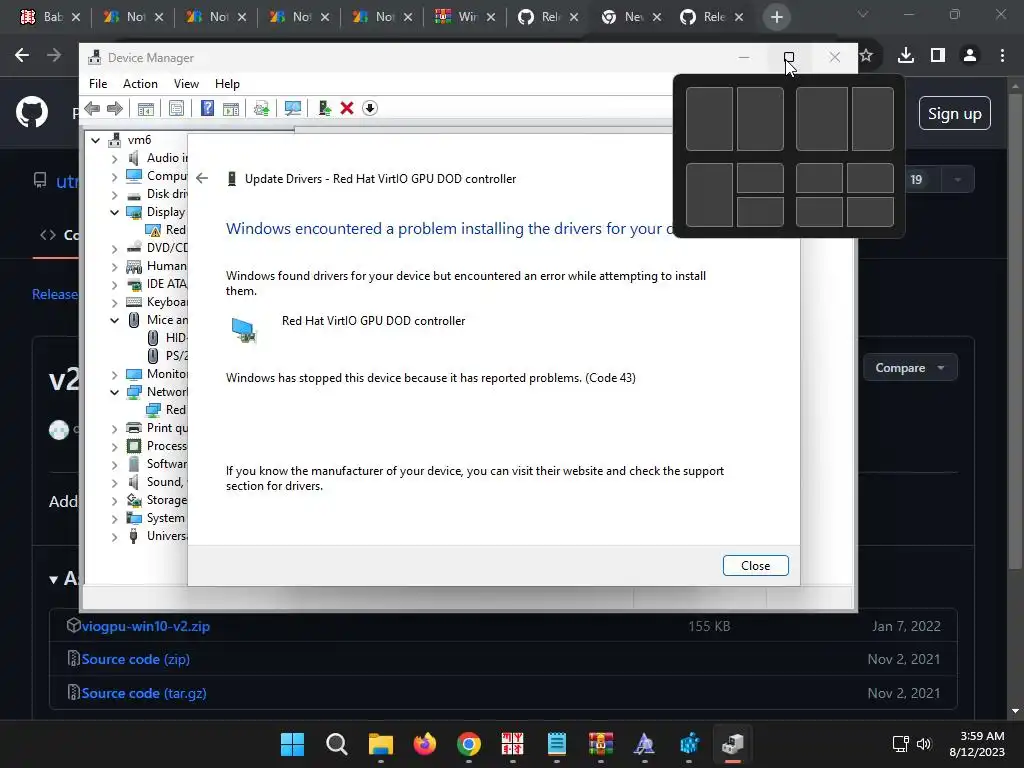
Task: Click Scan for hardware changes monitor icon
Action: pyautogui.click(x=293, y=108)
